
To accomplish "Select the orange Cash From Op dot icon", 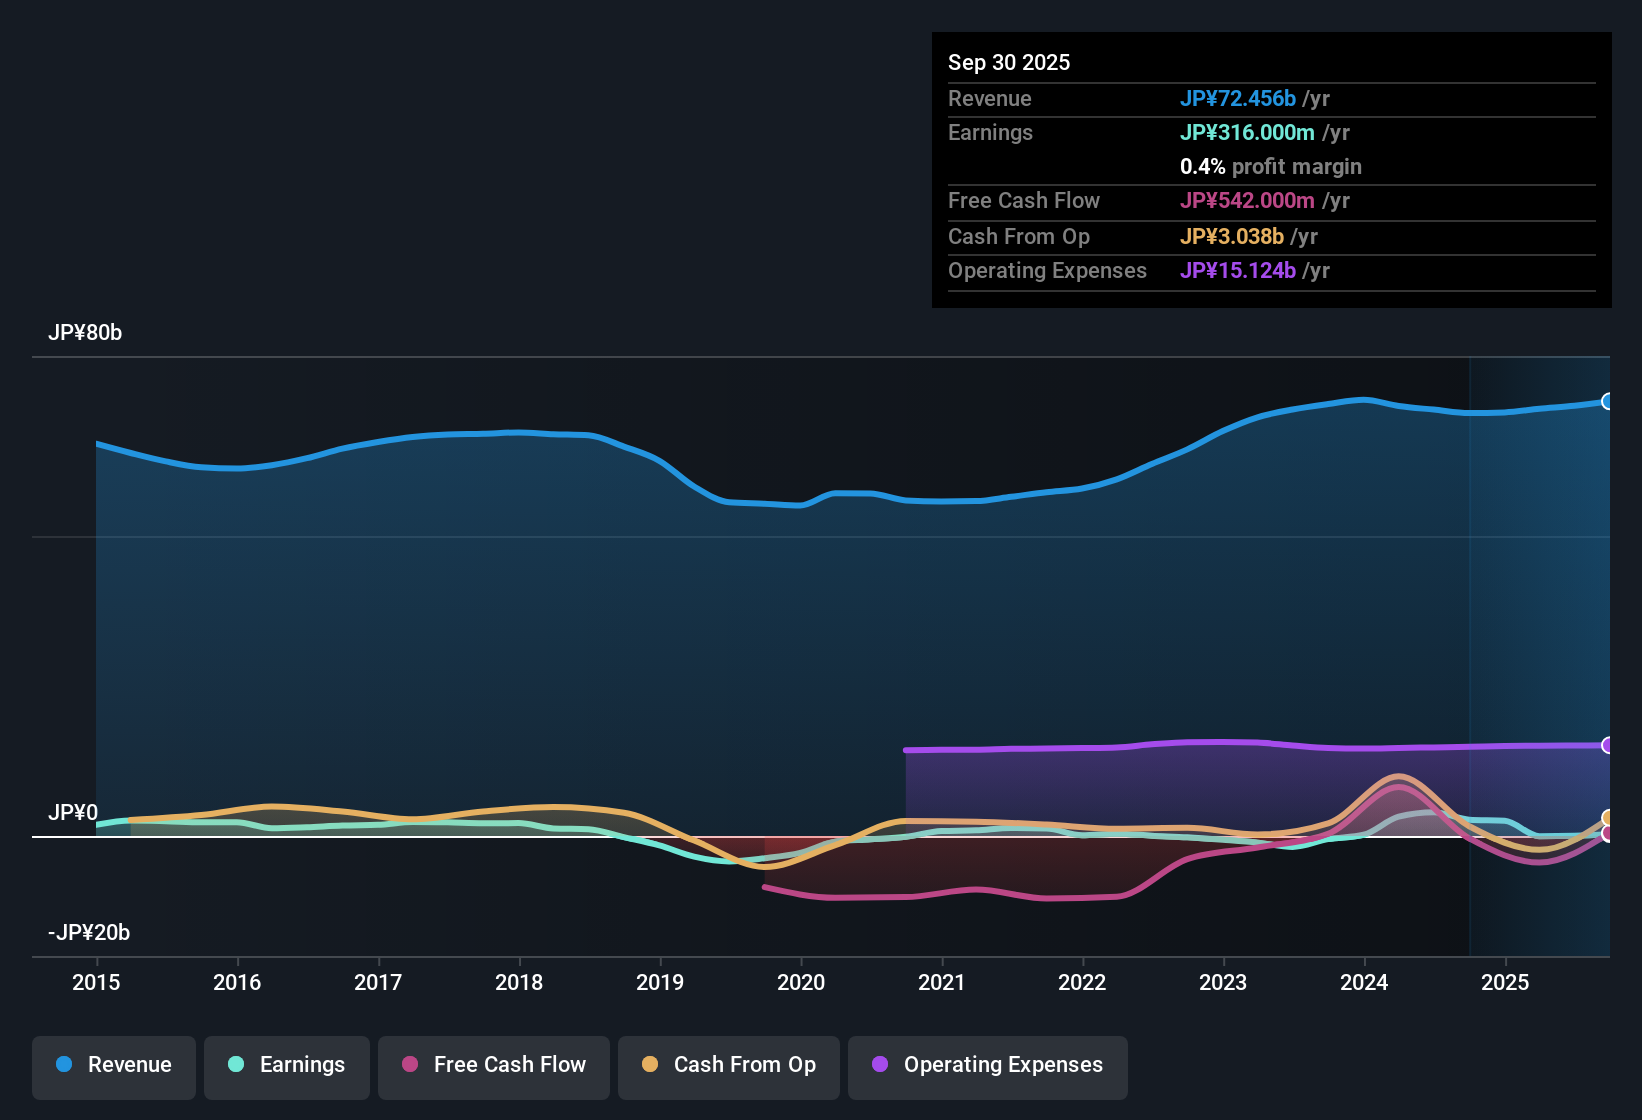I will click(x=650, y=1065).
